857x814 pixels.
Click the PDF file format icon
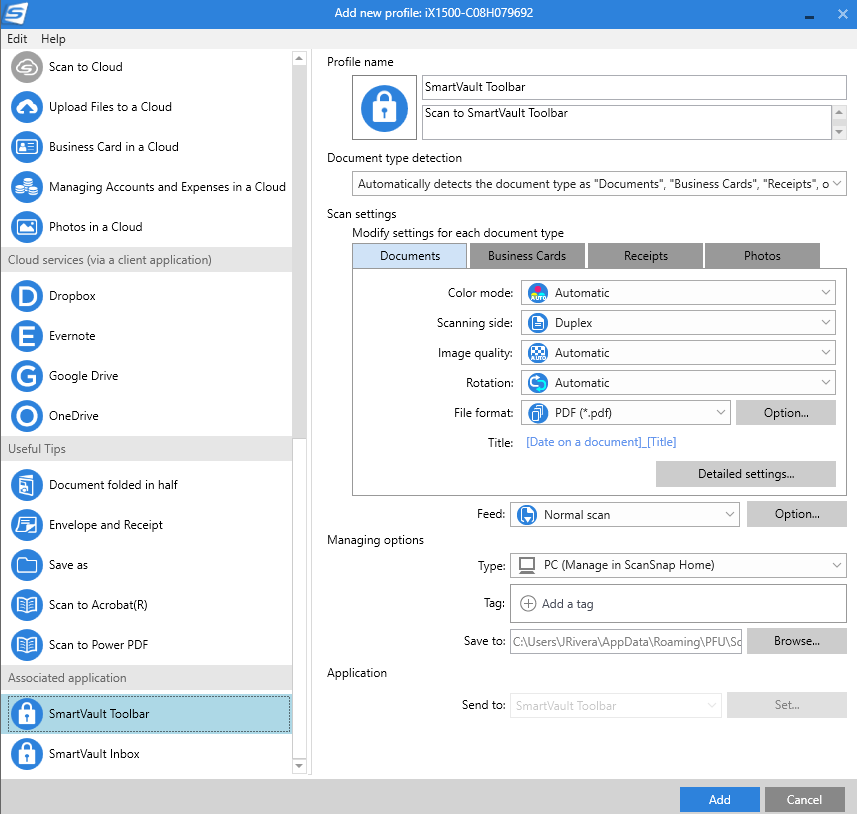tap(538, 413)
